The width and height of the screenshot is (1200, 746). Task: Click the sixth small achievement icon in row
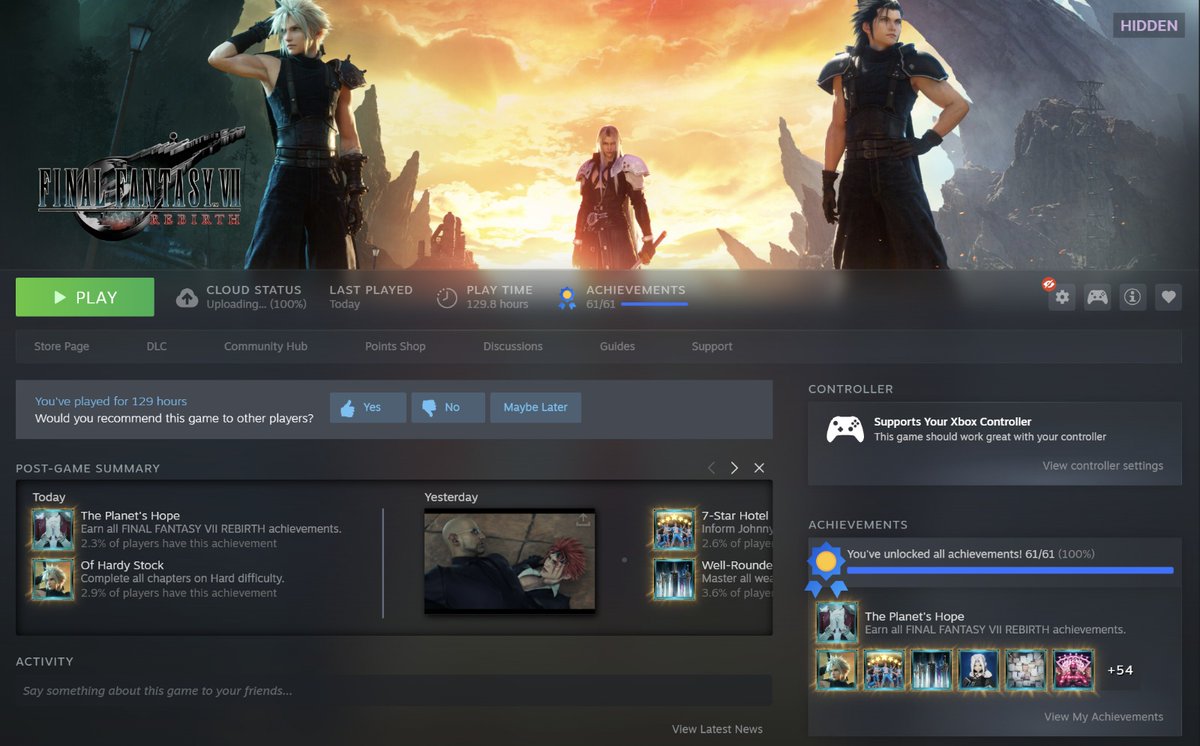1073,670
